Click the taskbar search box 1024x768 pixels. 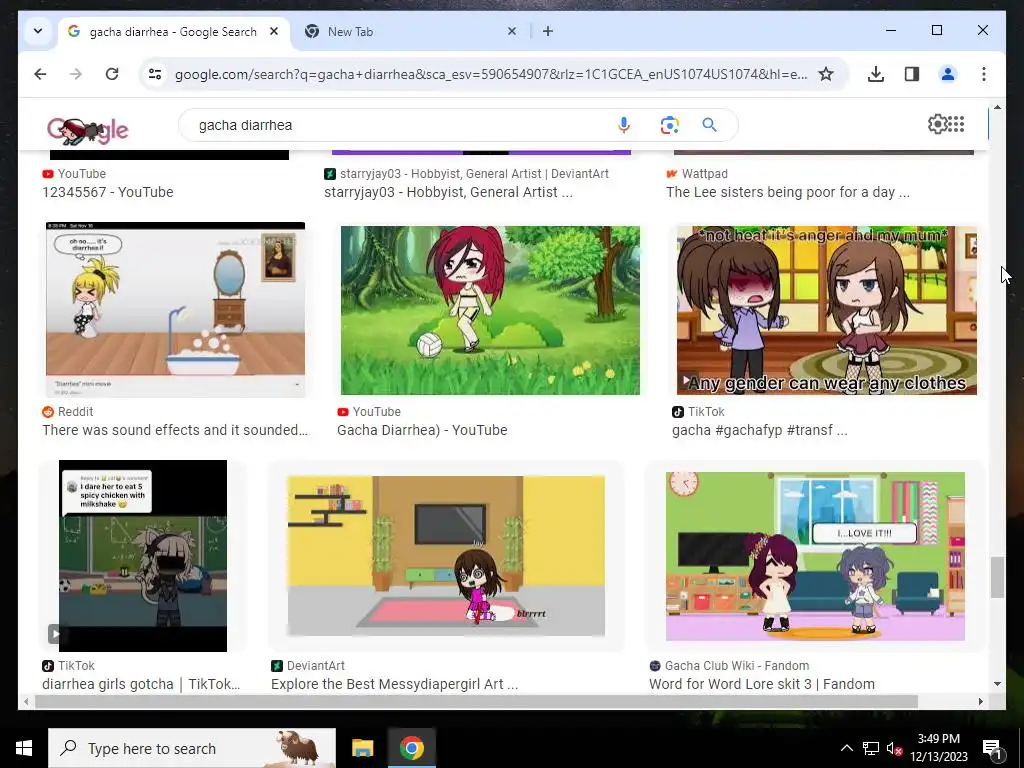click(192, 748)
